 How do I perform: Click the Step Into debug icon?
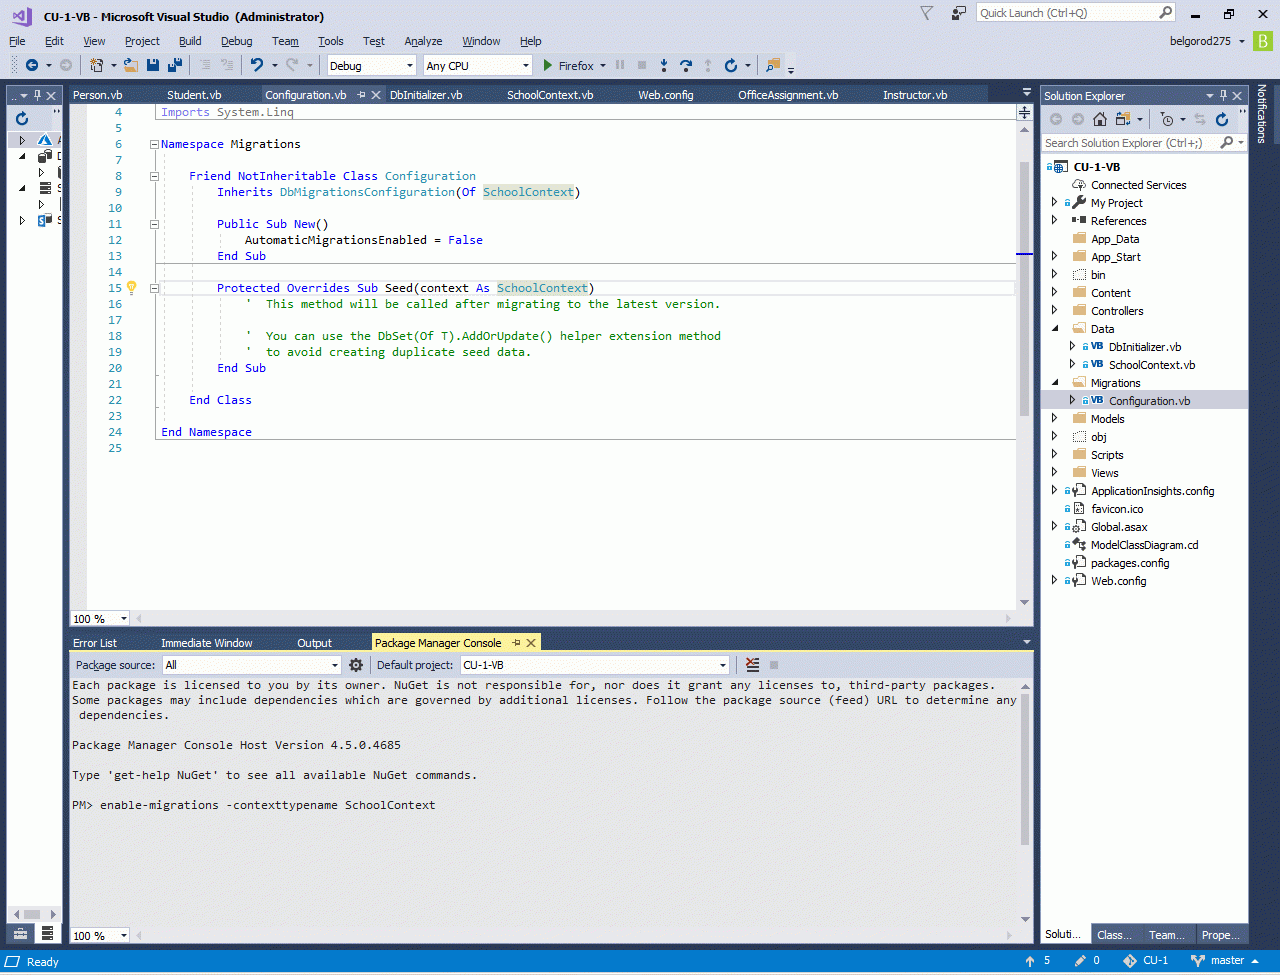pos(664,65)
